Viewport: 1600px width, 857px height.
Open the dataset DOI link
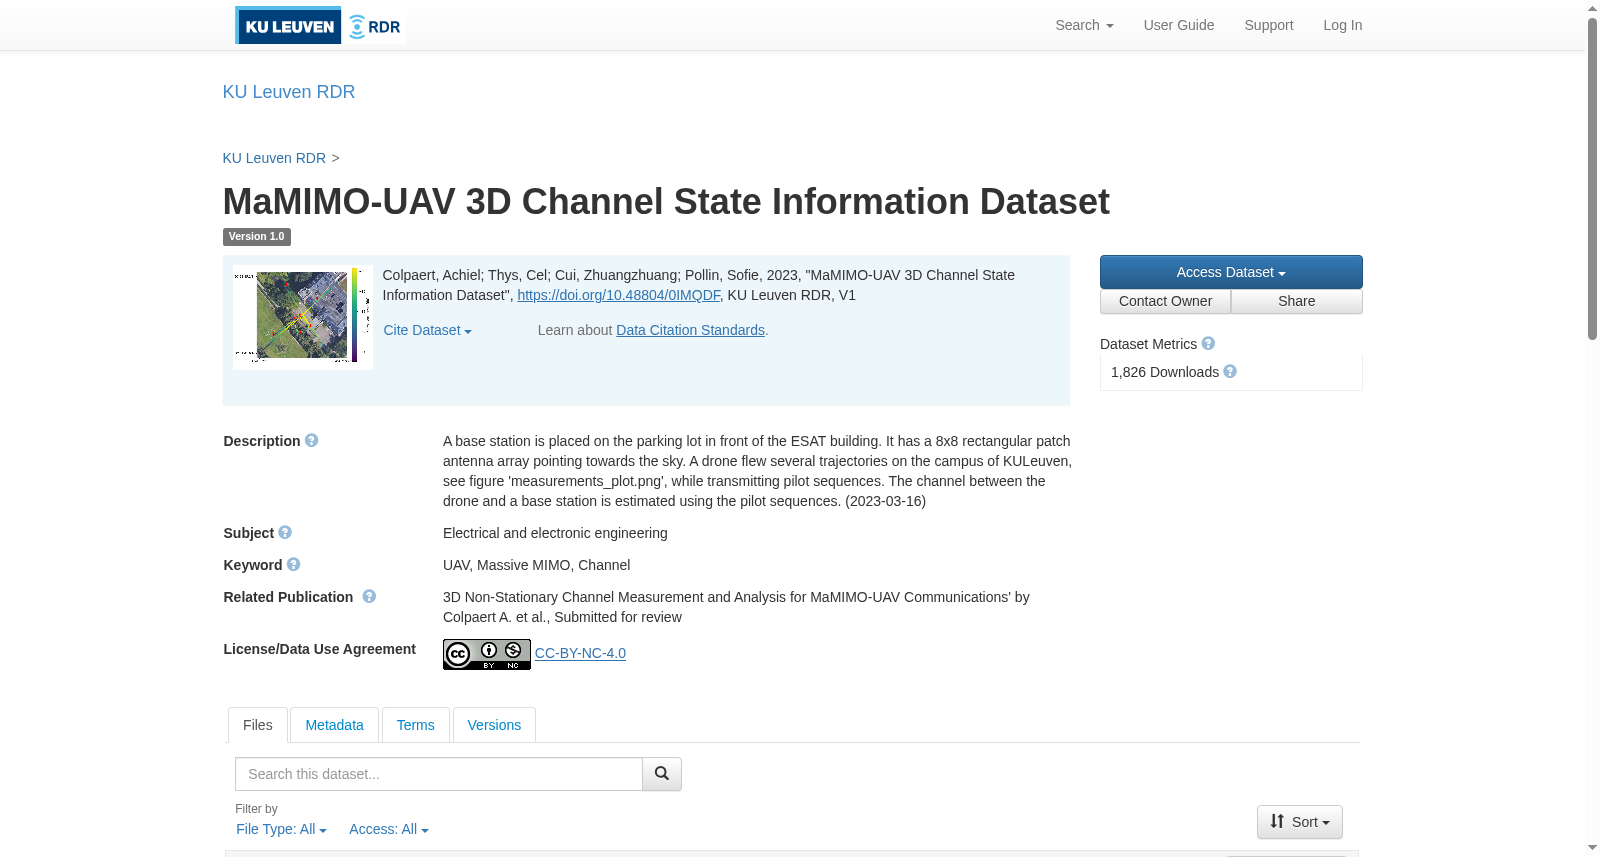click(x=618, y=295)
